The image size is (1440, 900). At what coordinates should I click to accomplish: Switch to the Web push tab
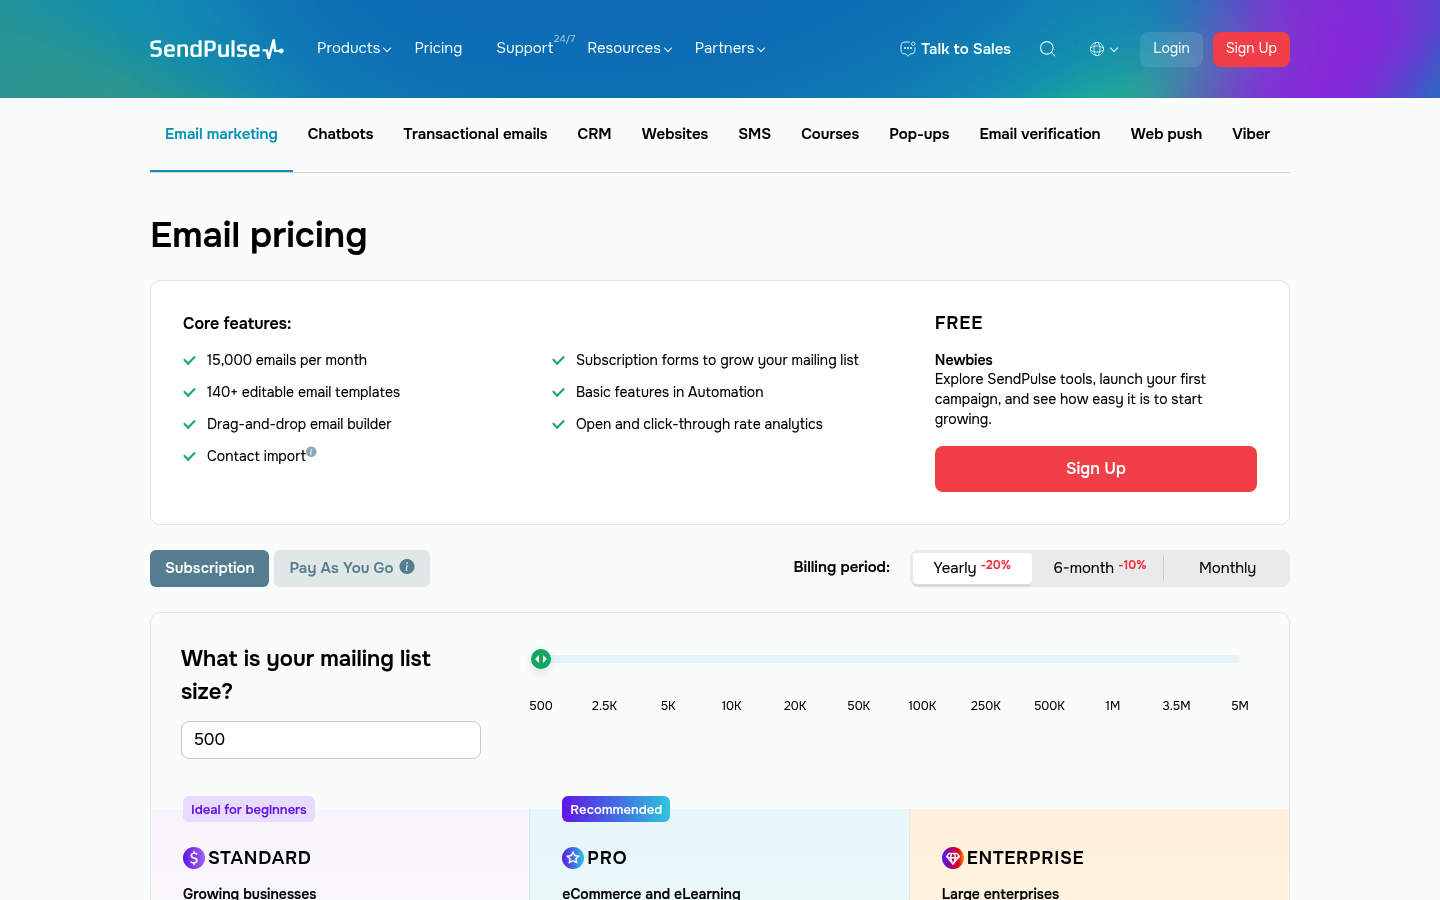click(1166, 134)
